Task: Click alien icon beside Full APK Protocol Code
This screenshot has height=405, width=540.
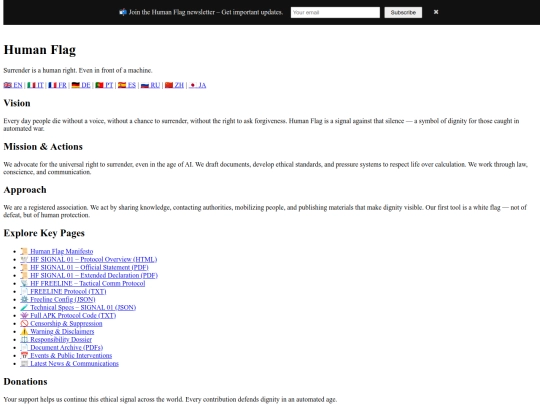Action: (24, 315)
